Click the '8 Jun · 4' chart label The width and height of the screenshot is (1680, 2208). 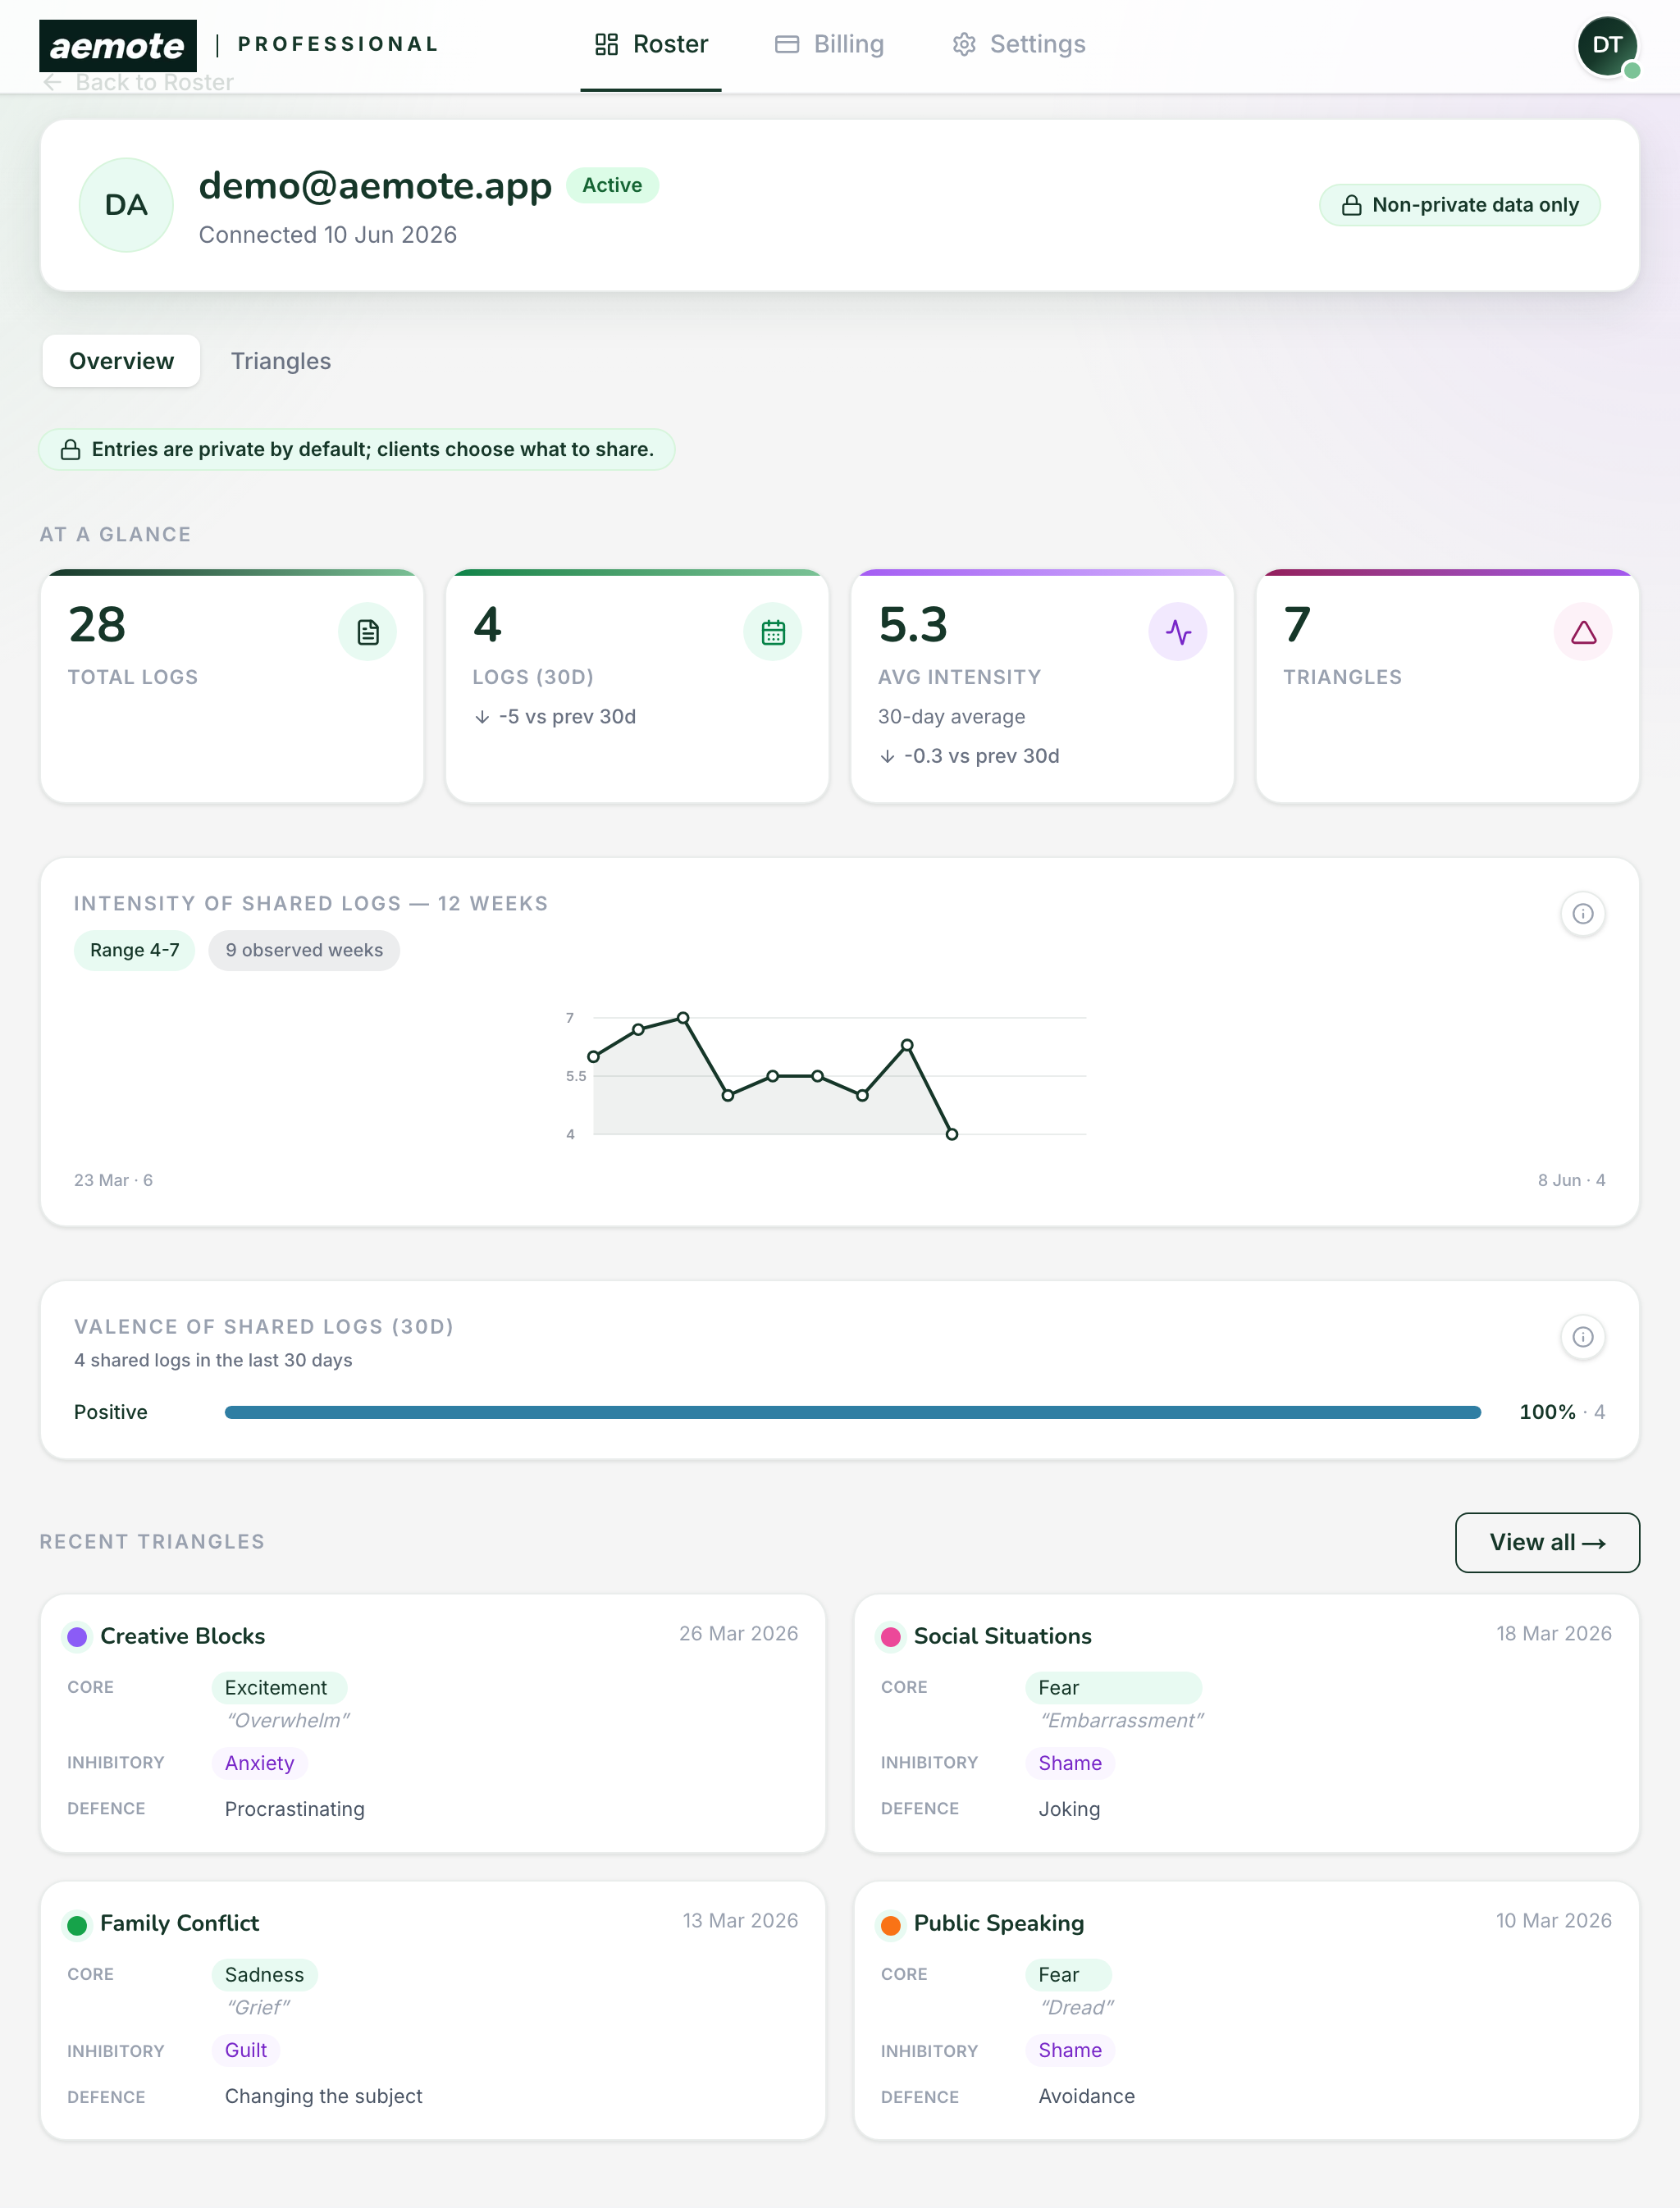(1571, 1180)
